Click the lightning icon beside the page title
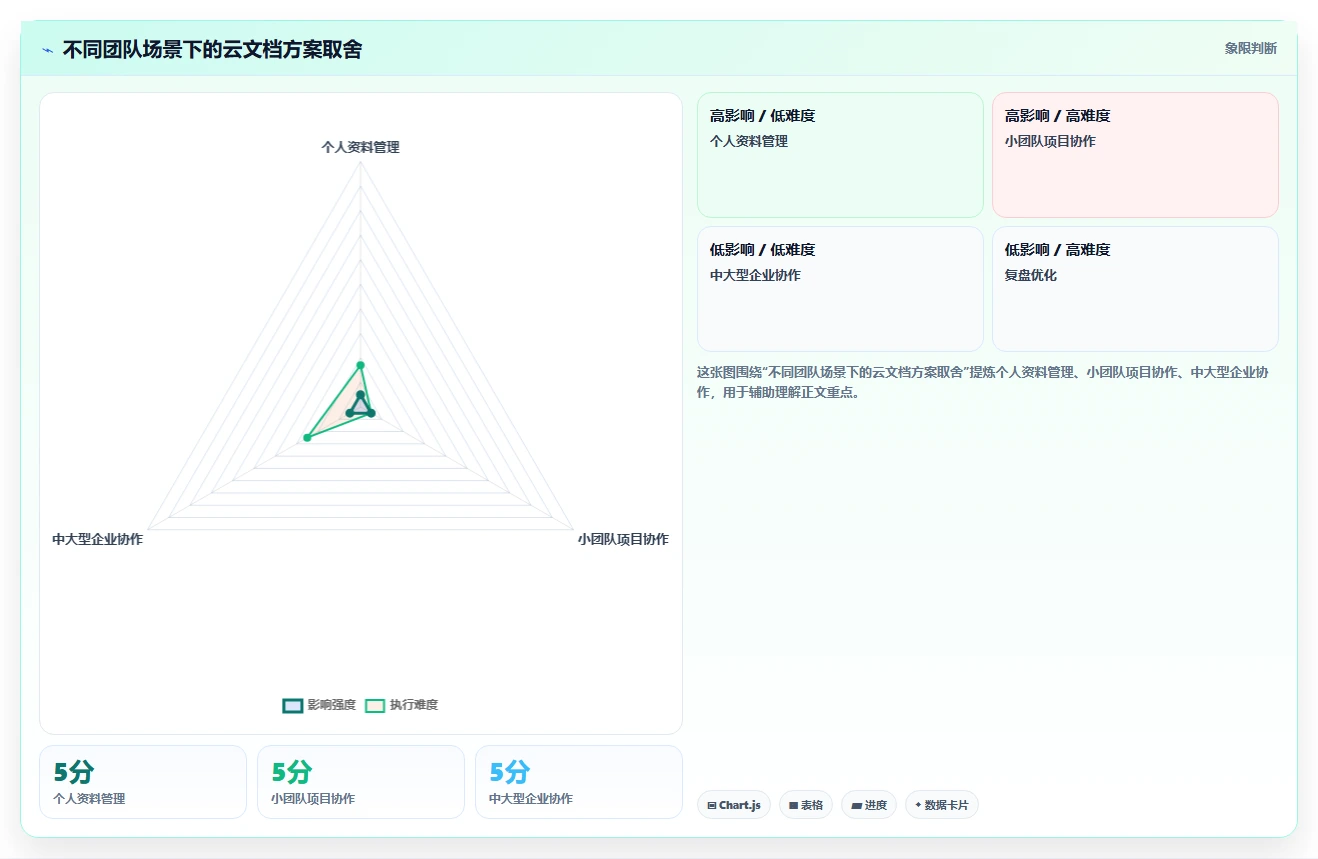 tap(47, 50)
